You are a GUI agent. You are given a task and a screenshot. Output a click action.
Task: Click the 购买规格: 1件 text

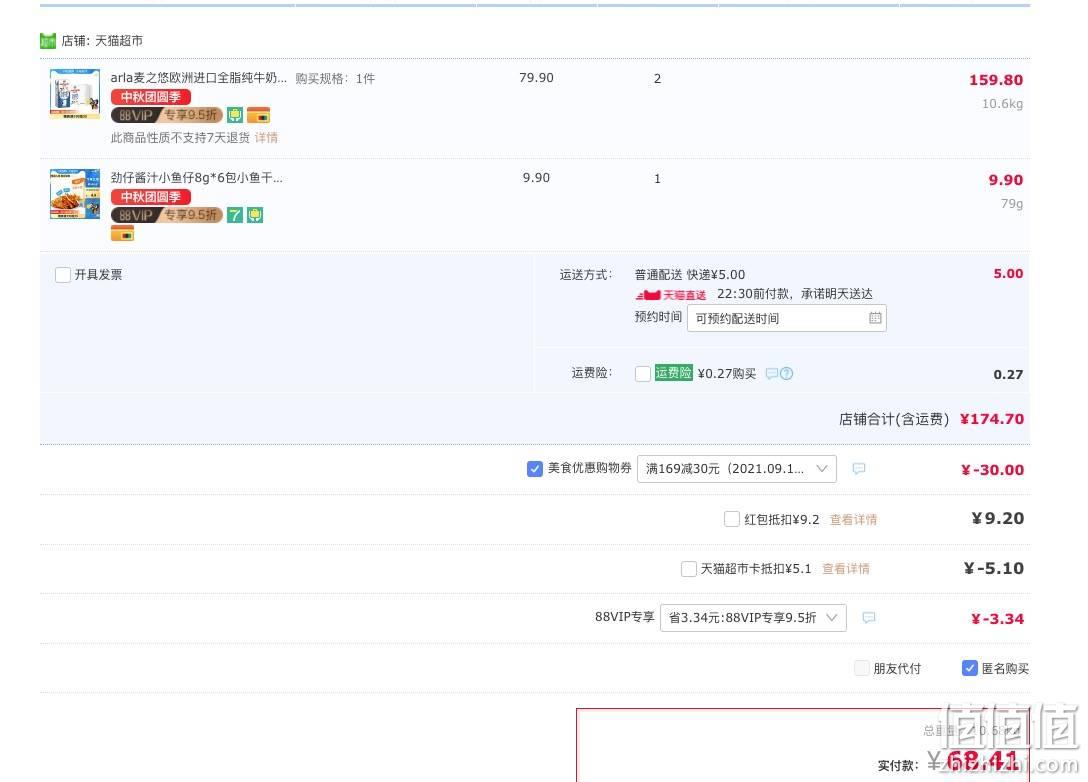pos(335,78)
